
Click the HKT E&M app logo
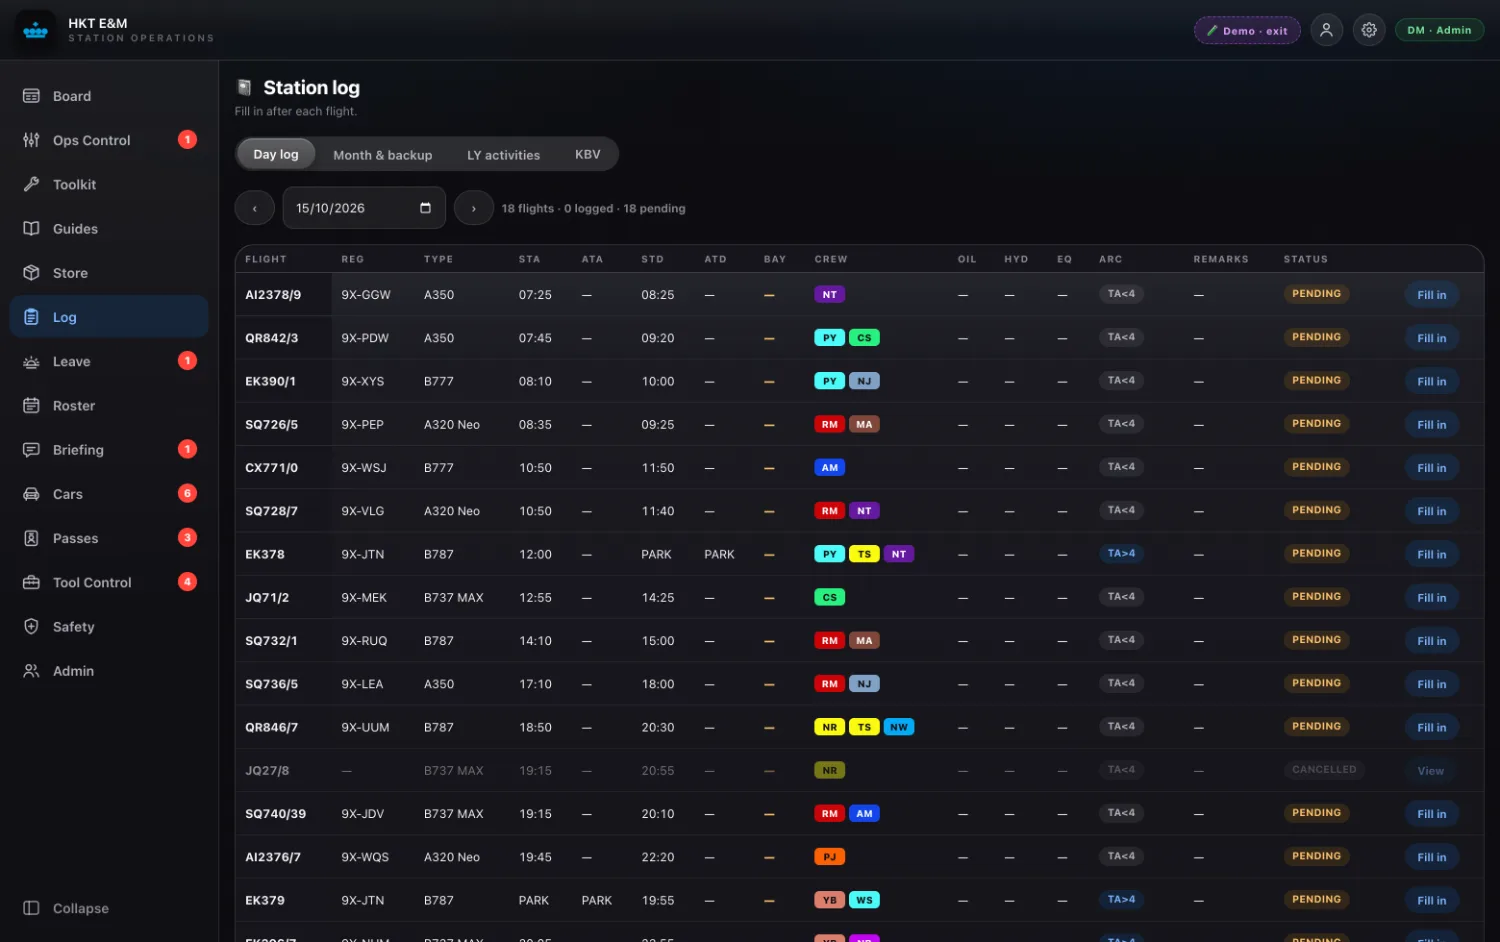[x=36, y=30]
